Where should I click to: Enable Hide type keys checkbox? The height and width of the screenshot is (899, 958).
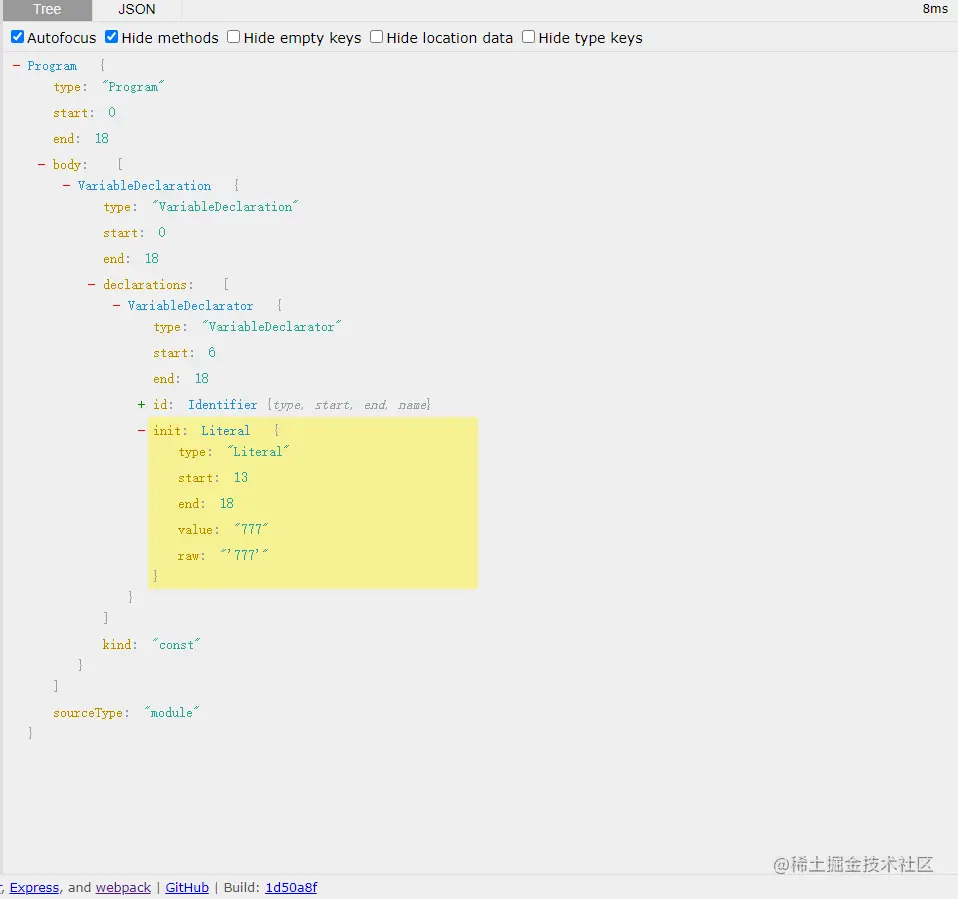pyautogui.click(x=528, y=37)
